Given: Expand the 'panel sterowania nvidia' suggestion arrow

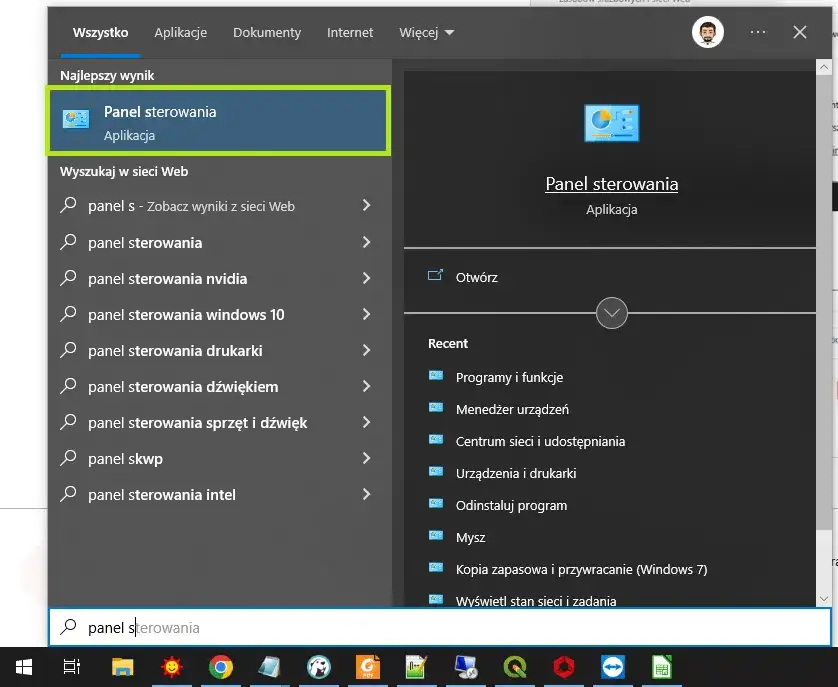Looking at the screenshot, I should [x=366, y=278].
